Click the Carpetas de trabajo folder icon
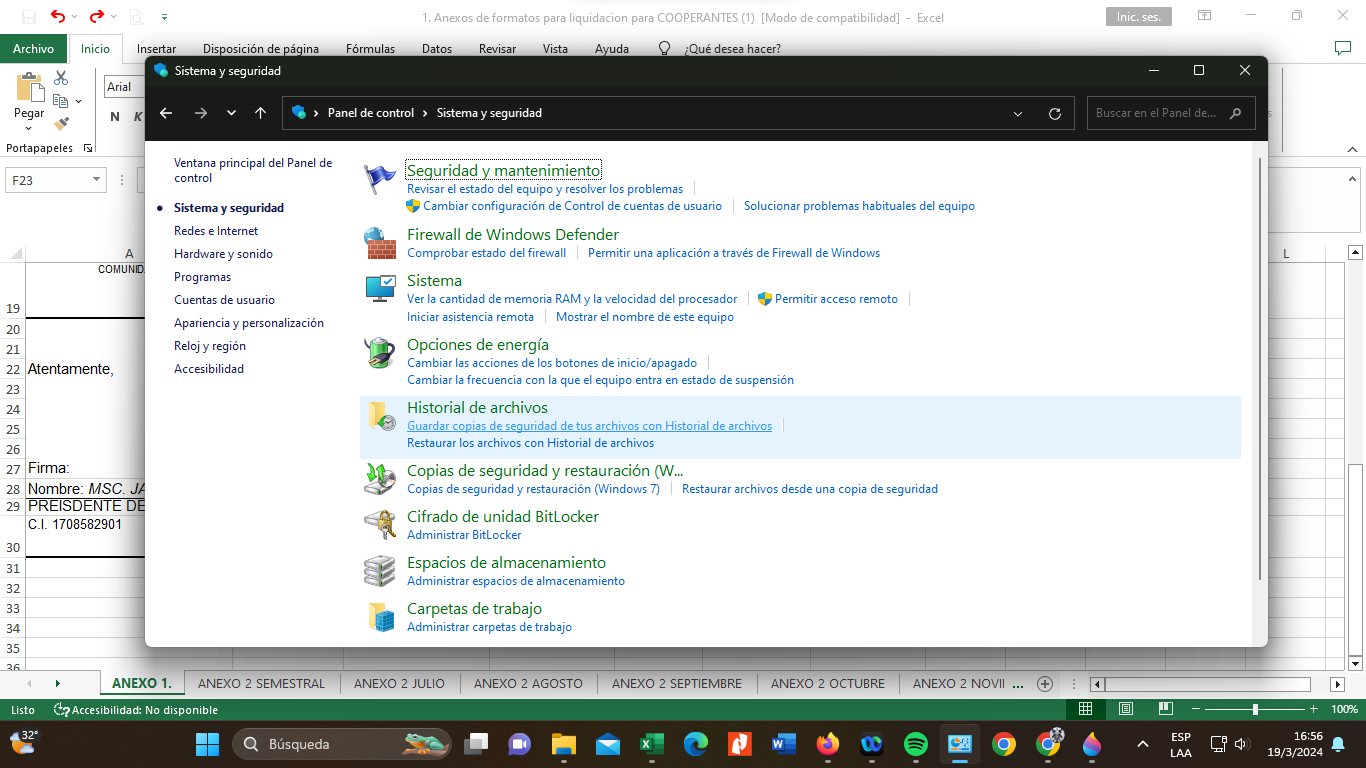Image resolution: width=1366 pixels, height=768 pixels. pyautogui.click(x=380, y=617)
